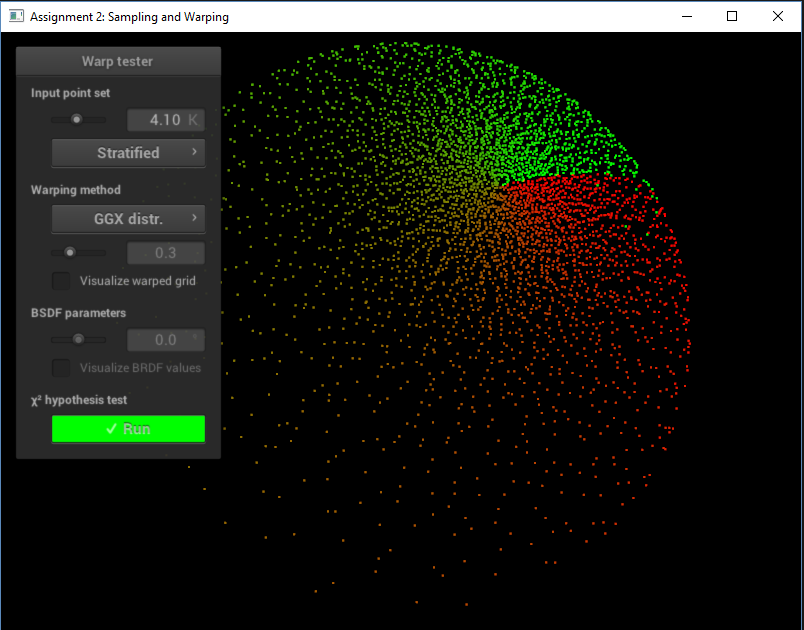The image size is (804, 630).
Task: Open the GGX distr. warping method dropdown
Action: 128,219
